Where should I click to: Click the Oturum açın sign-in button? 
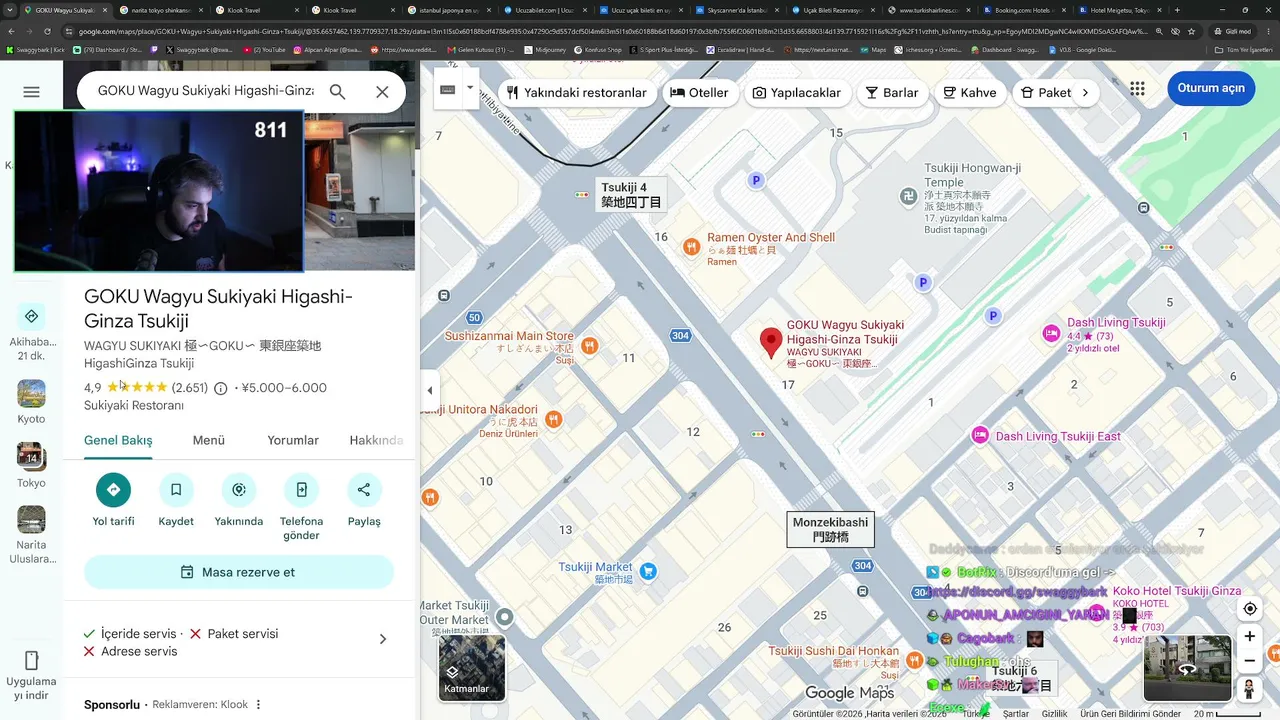[x=1211, y=88]
